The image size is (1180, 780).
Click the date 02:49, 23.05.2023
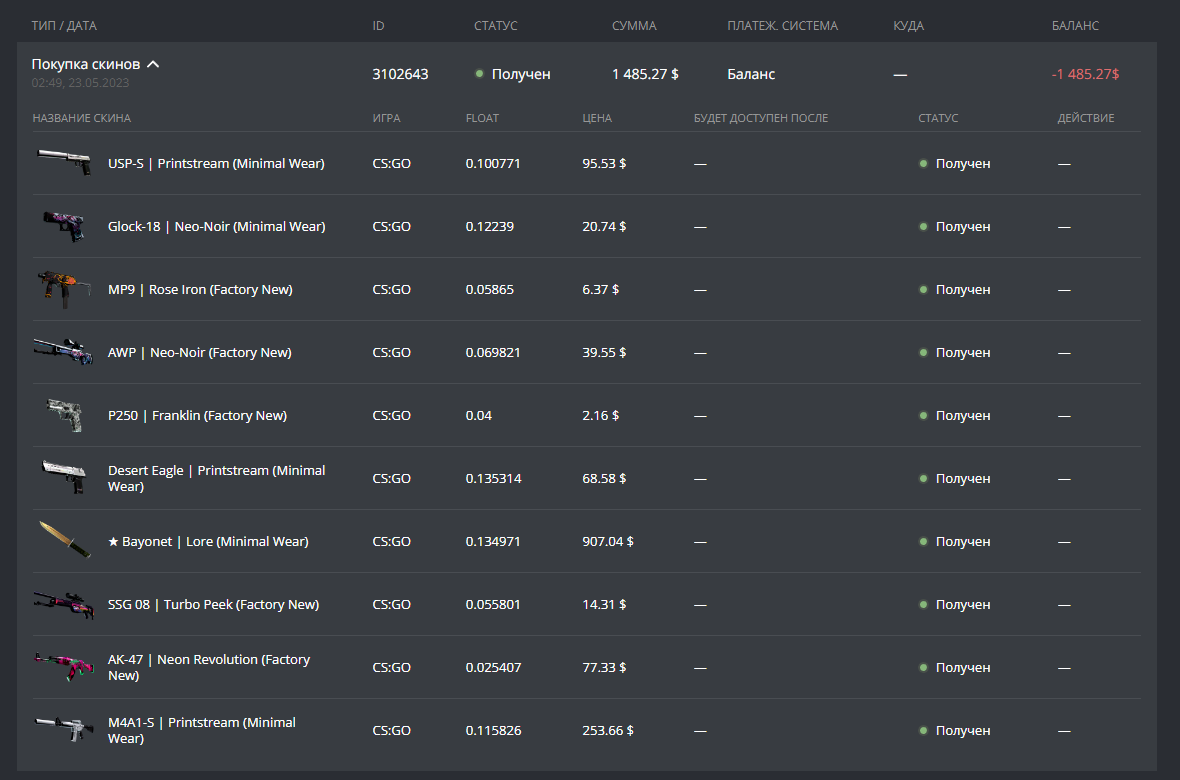81,83
